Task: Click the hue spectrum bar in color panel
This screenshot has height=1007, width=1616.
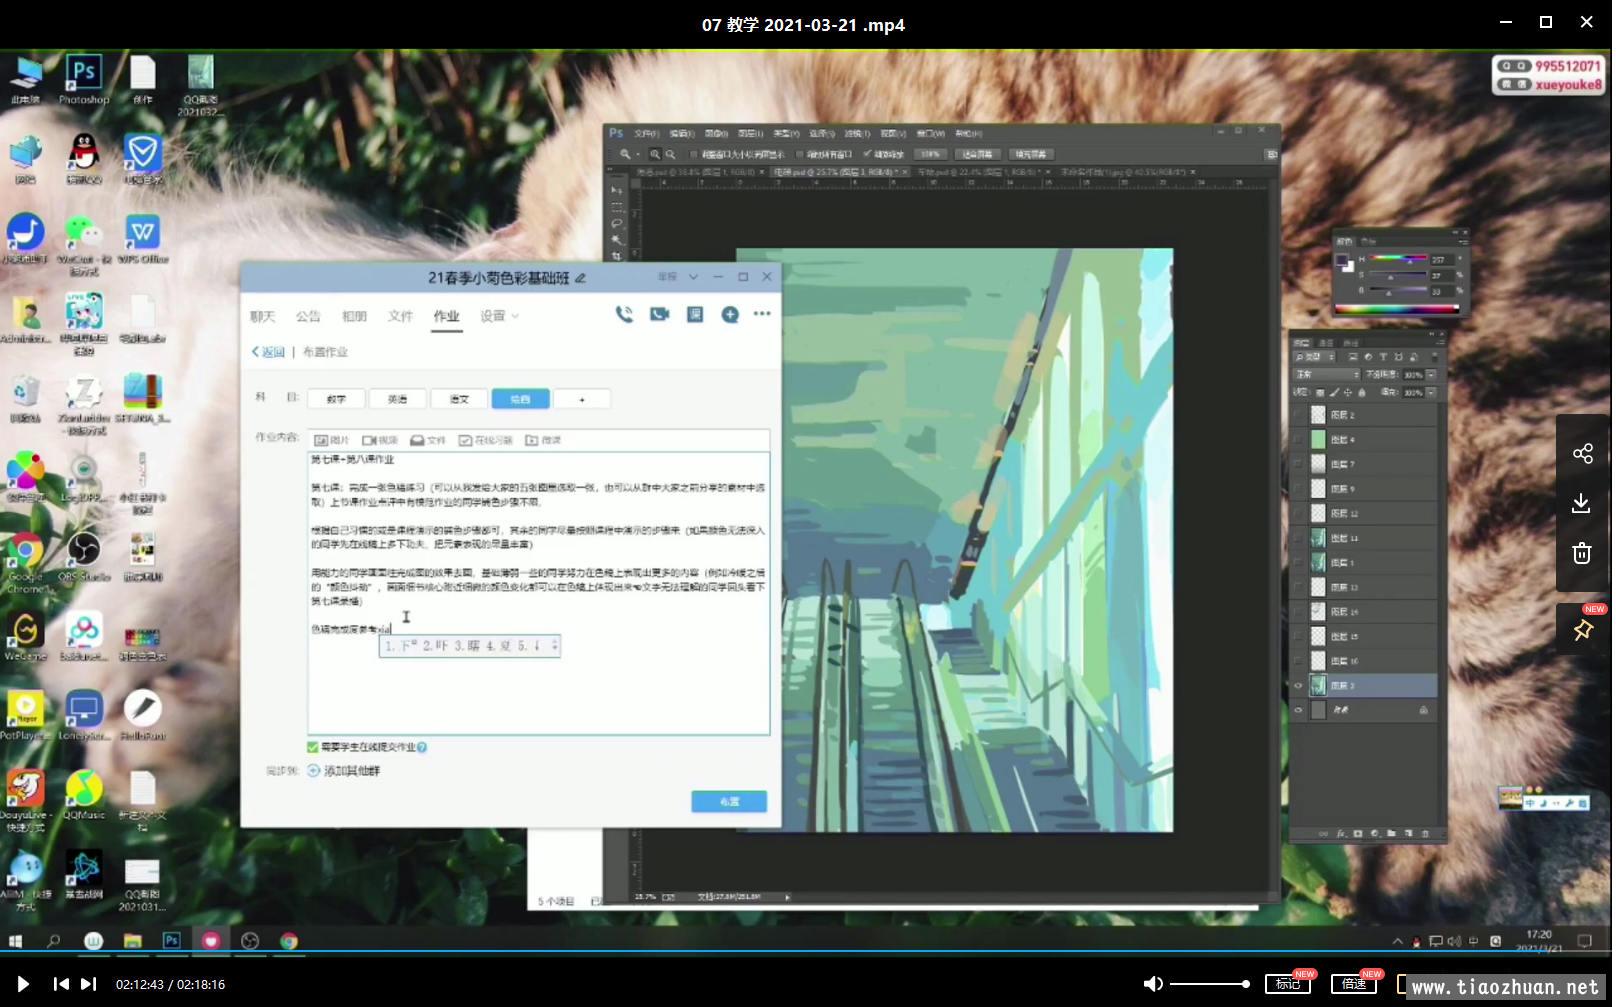Action: (x=1396, y=309)
